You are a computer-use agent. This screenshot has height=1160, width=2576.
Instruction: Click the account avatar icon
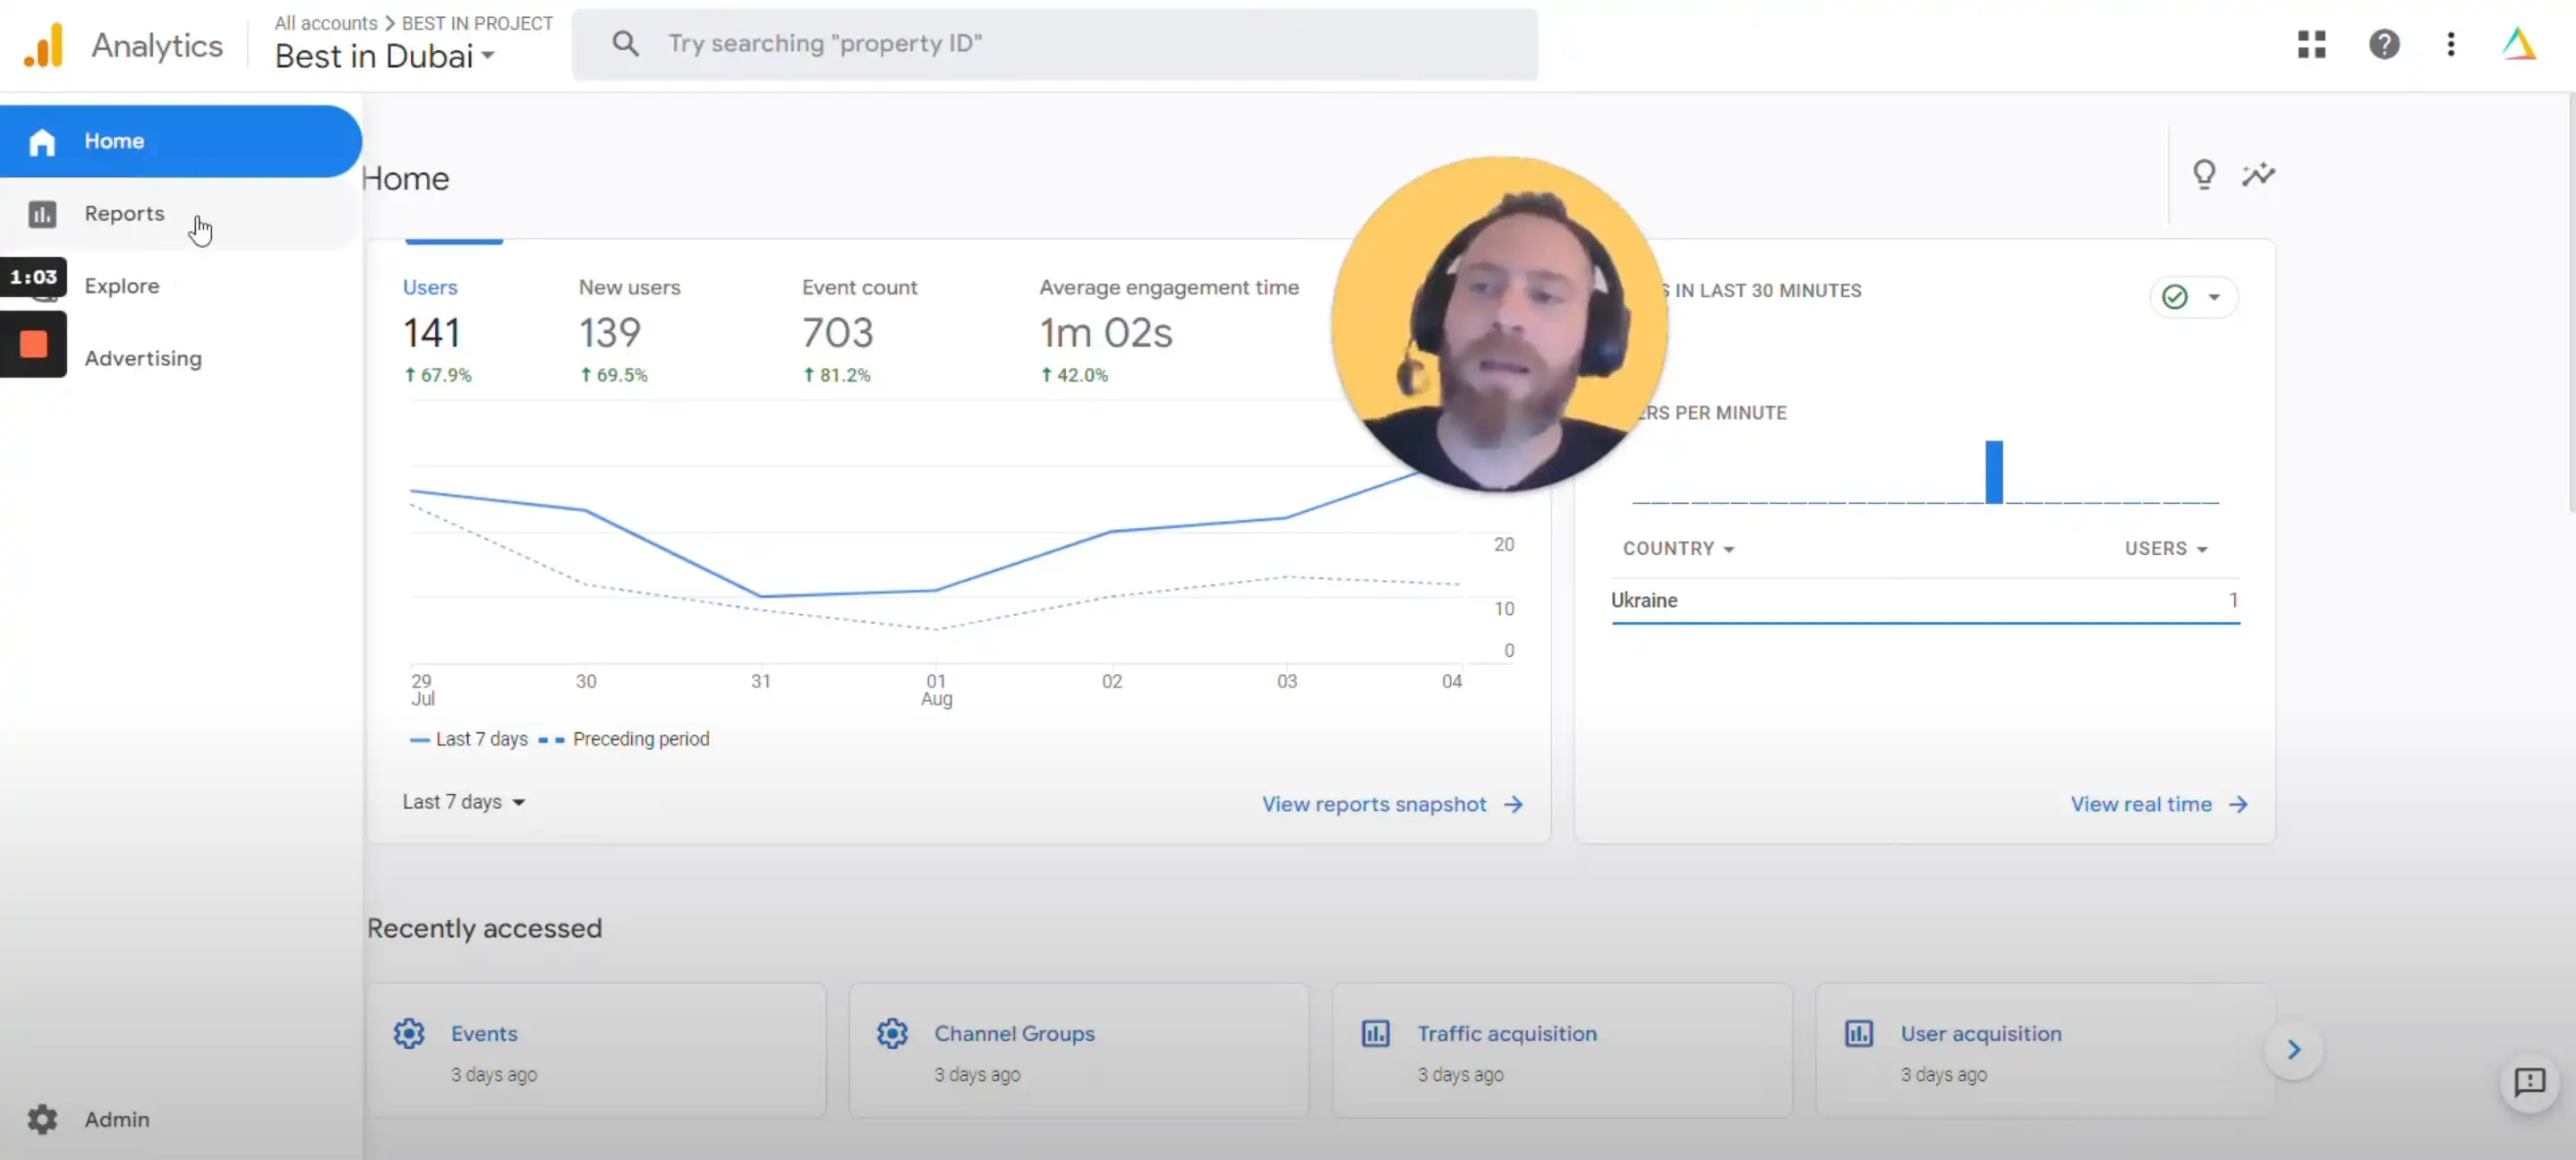pos(2518,44)
